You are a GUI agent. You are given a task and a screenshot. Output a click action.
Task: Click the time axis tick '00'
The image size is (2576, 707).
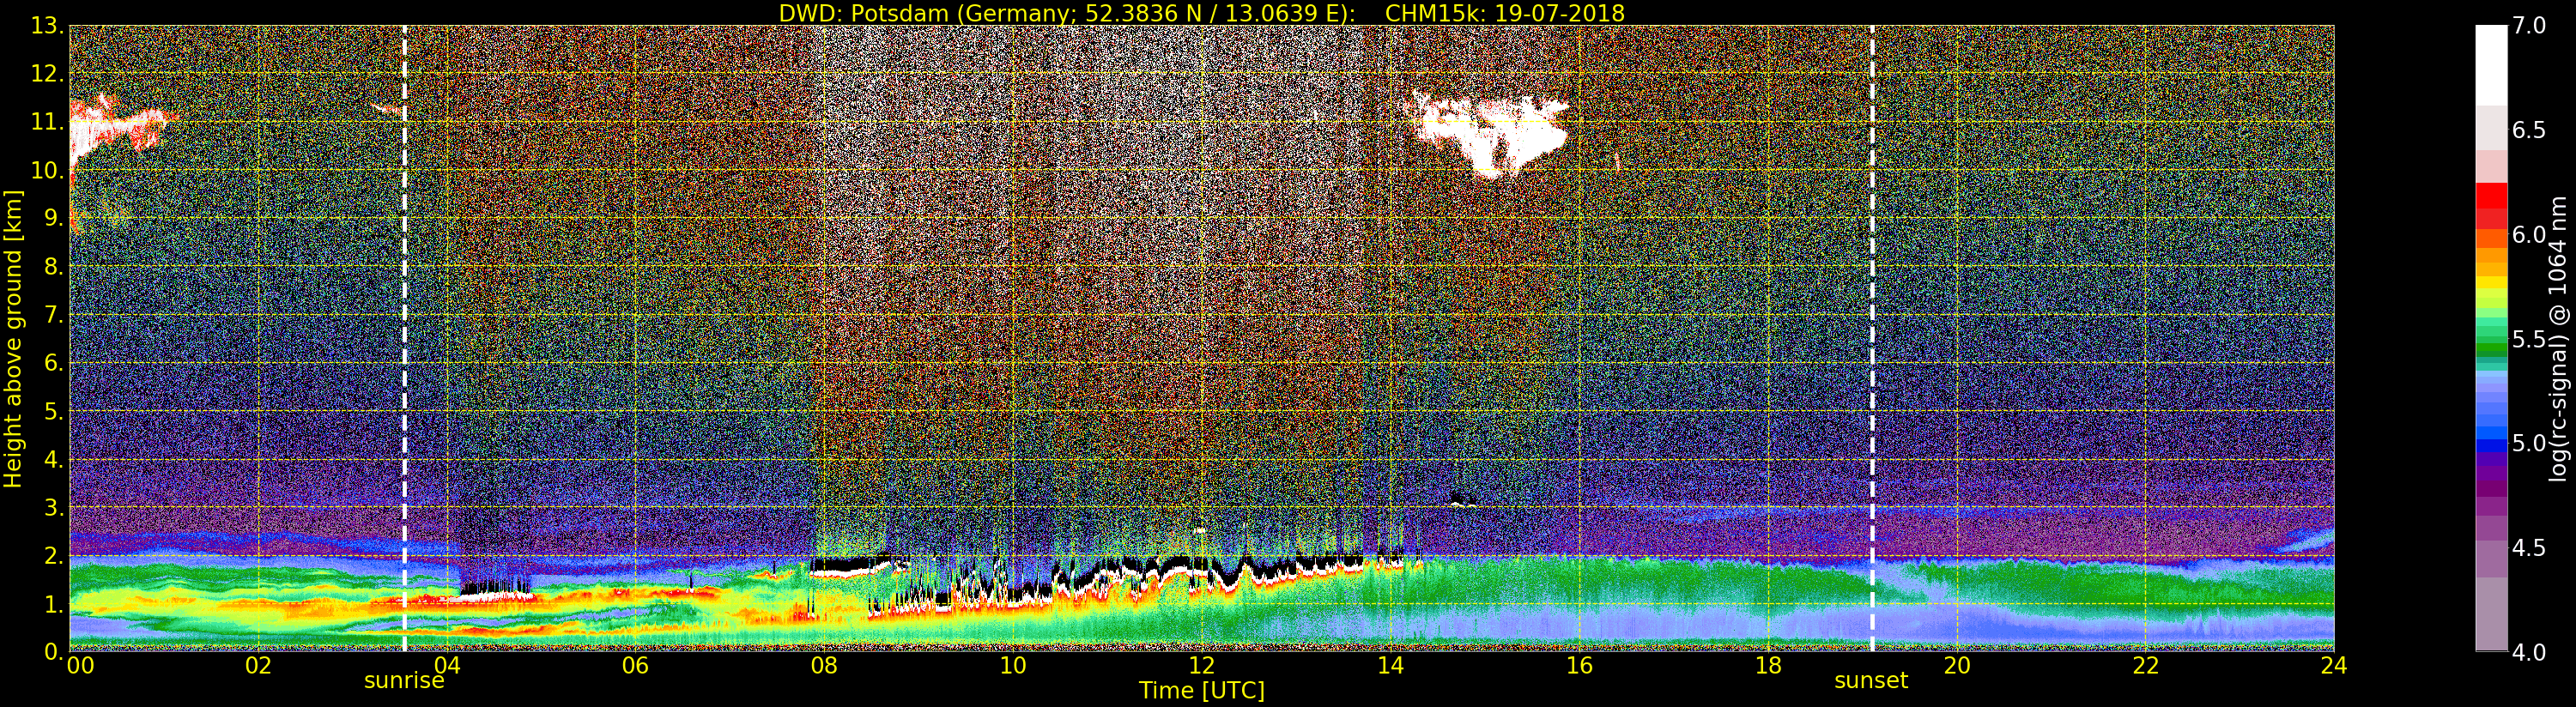tap(80, 666)
